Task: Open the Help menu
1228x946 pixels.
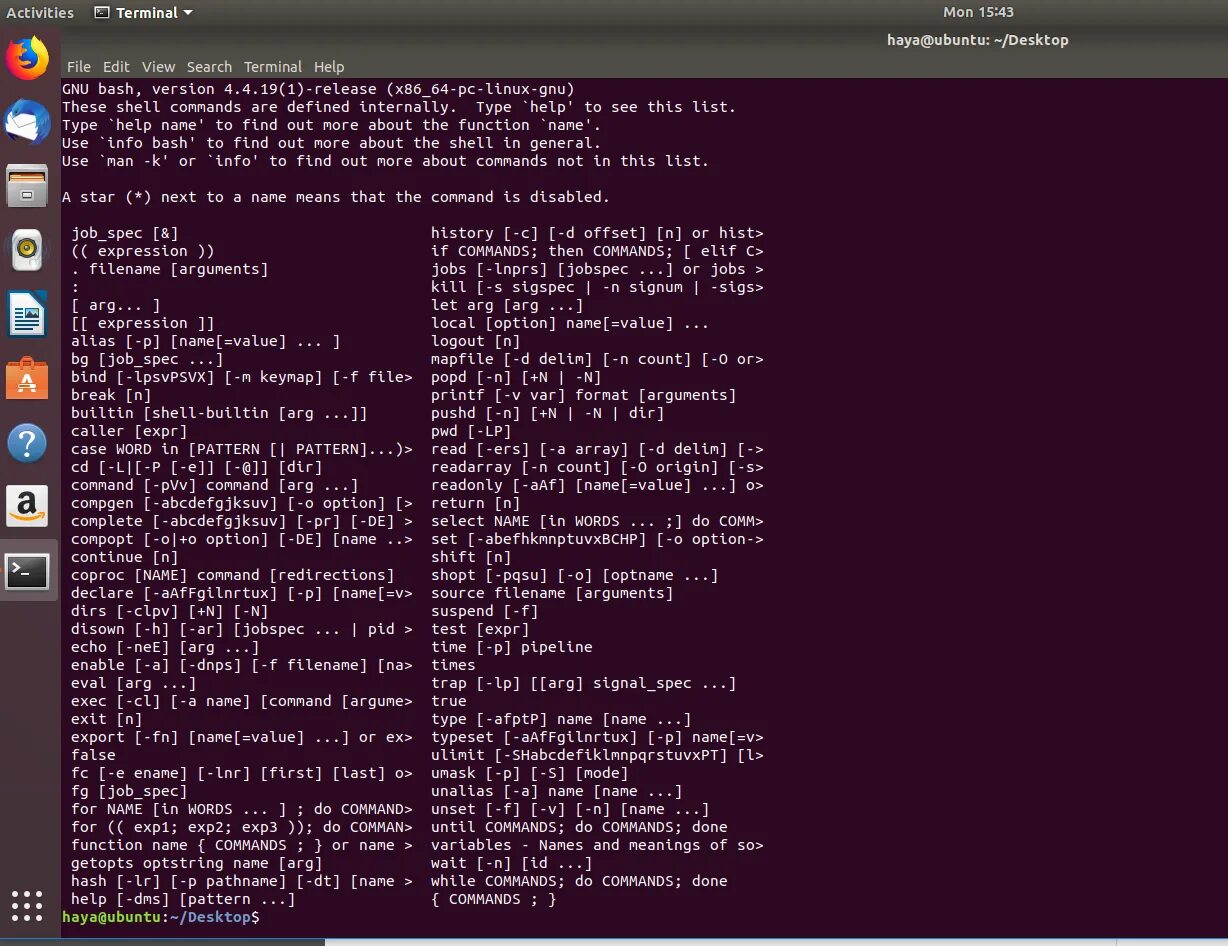Action: [x=329, y=67]
